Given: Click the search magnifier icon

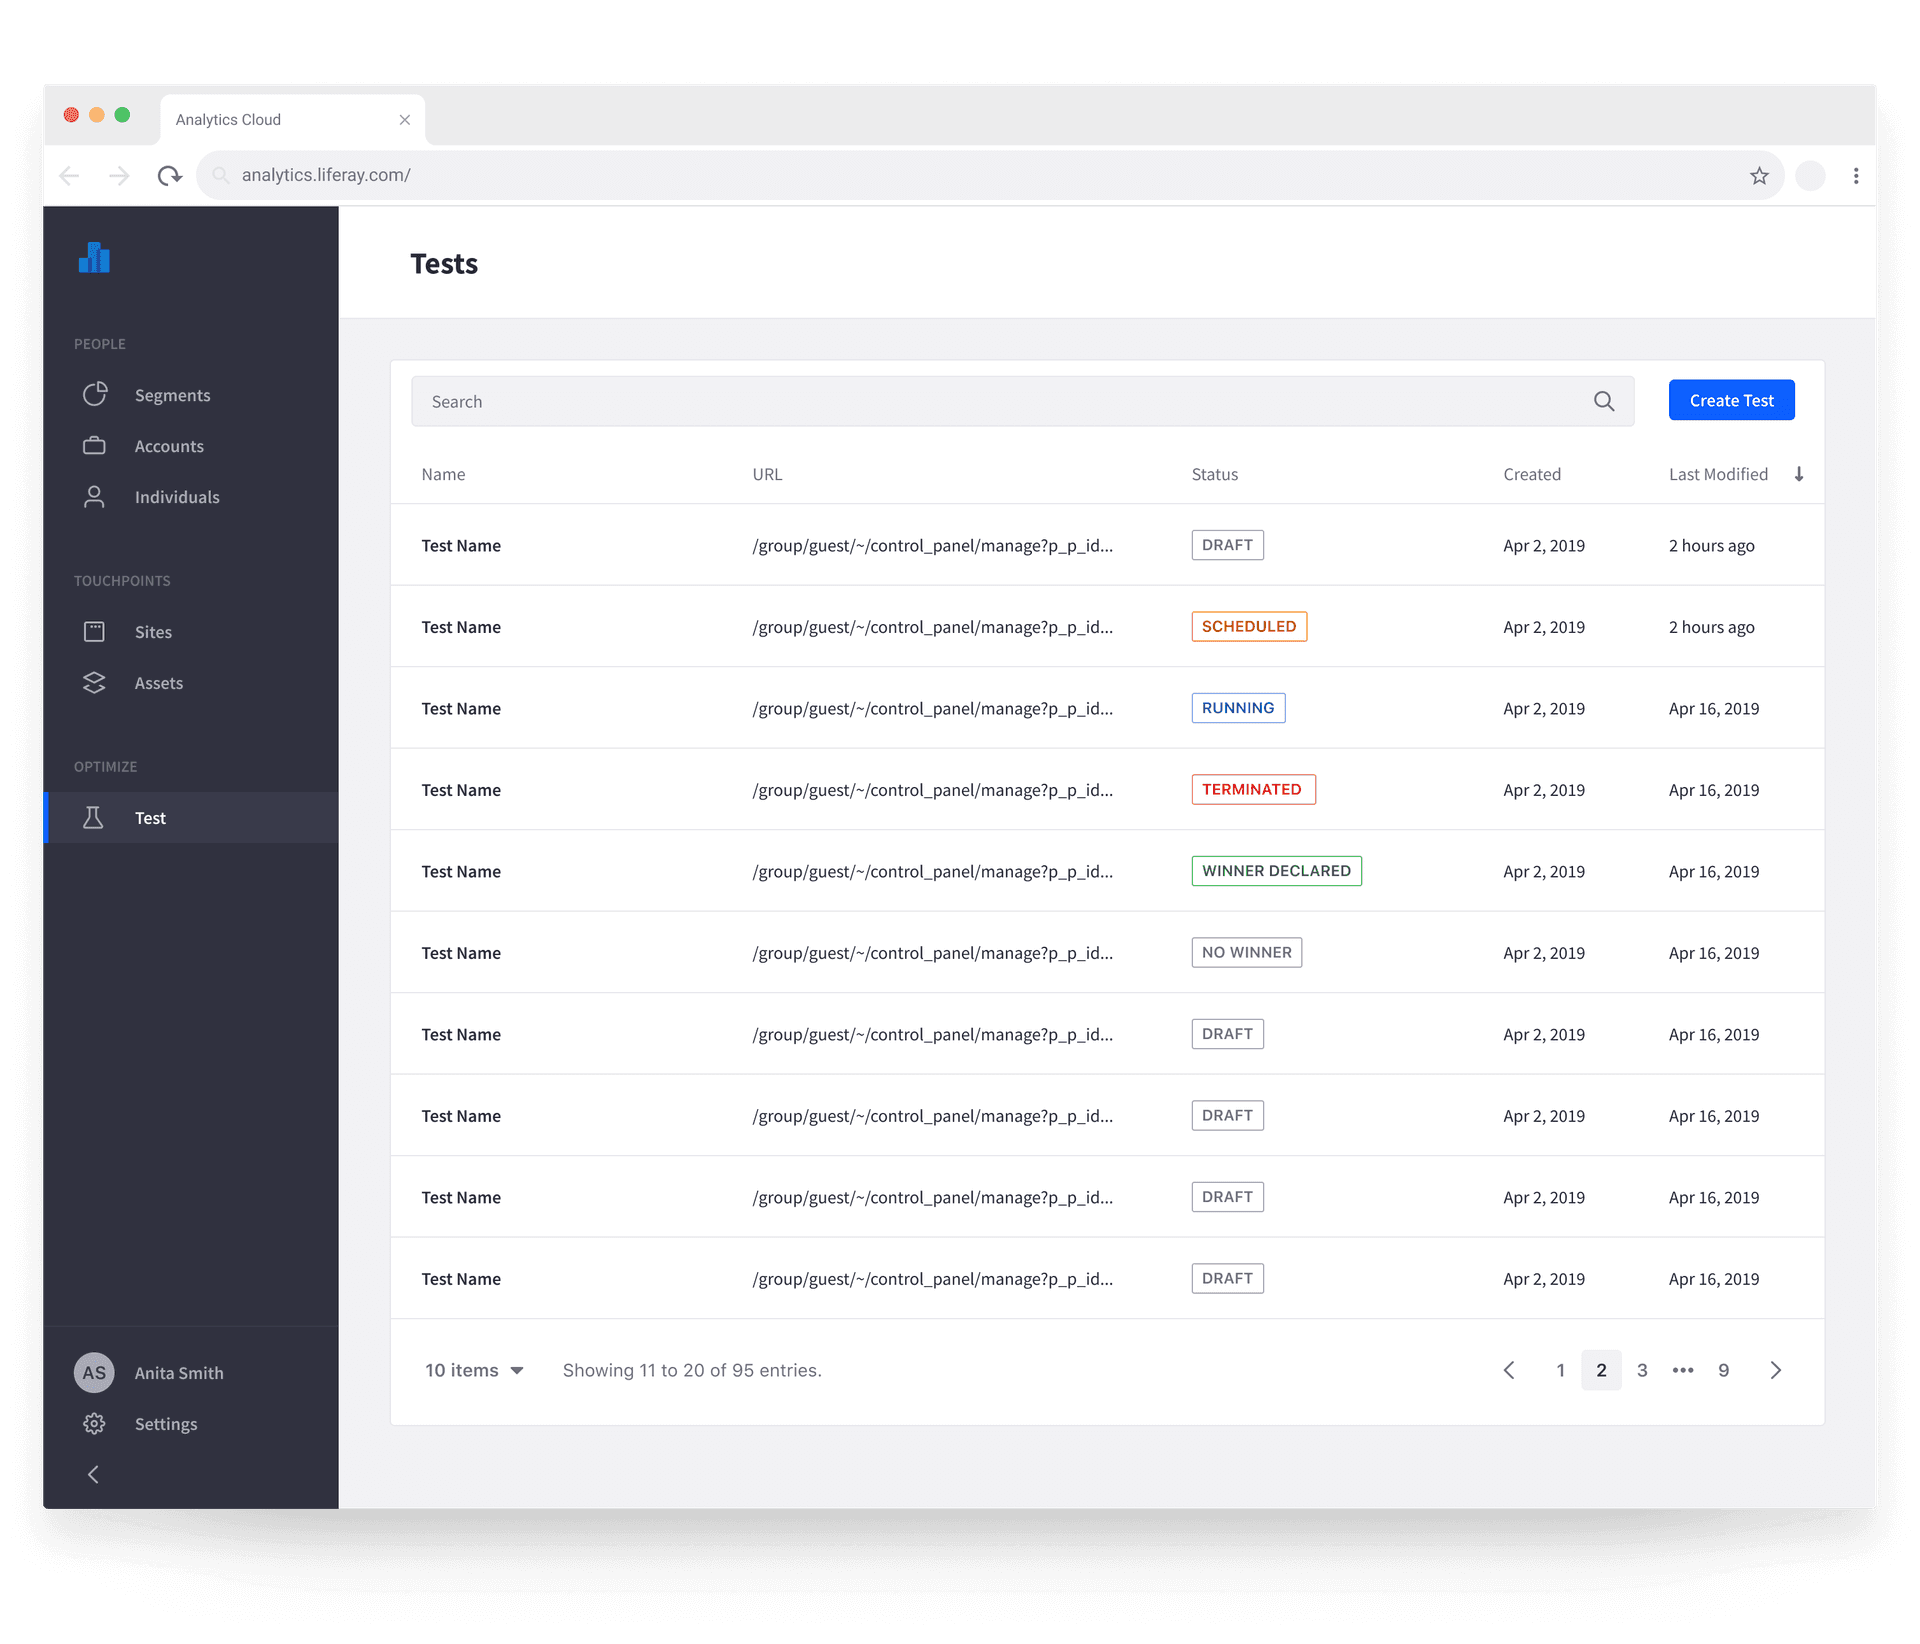Looking at the screenshot, I should (1603, 400).
